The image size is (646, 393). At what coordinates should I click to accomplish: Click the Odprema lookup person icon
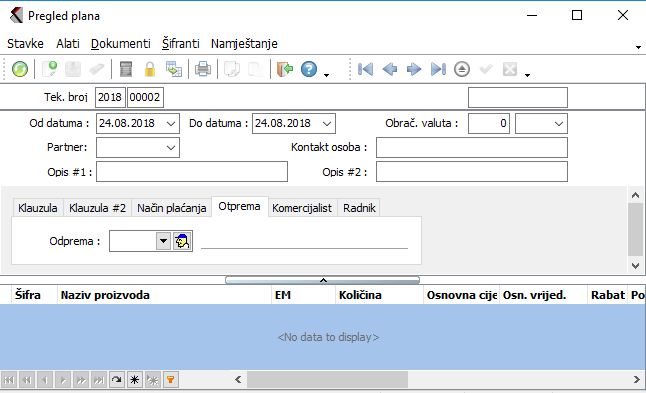click(182, 241)
